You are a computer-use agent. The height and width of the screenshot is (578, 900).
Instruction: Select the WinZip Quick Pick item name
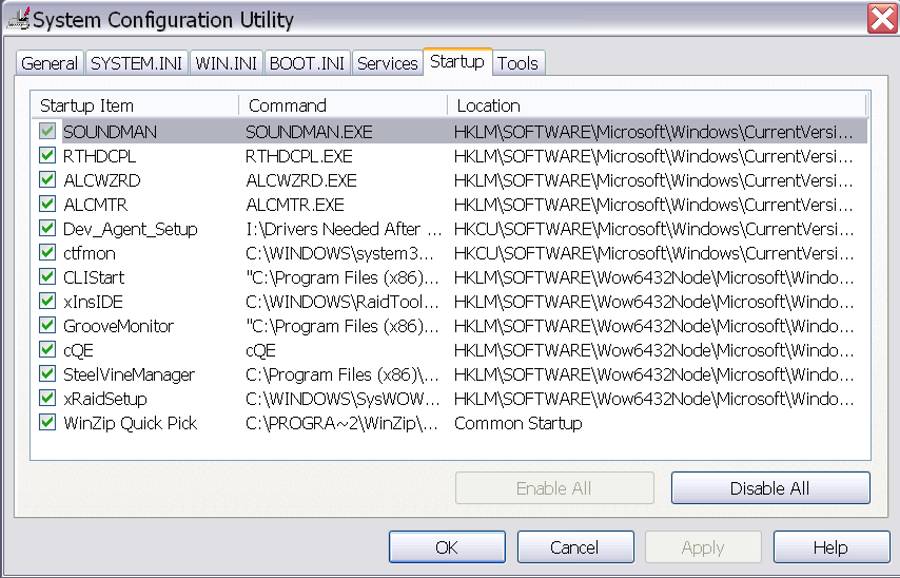click(130, 423)
